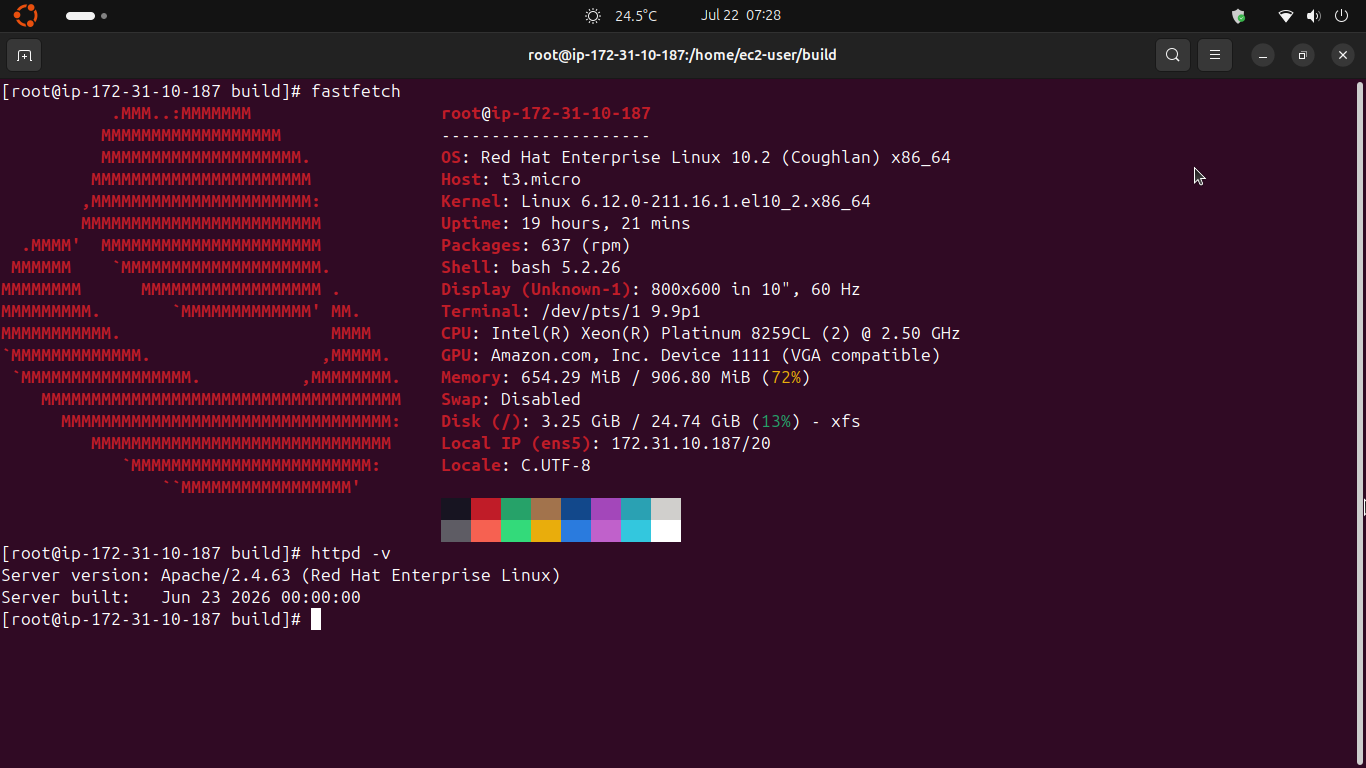The height and width of the screenshot is (768, 1366).
Task: Click the Local IP value 172.31.10.187/20
Action: 691,443
